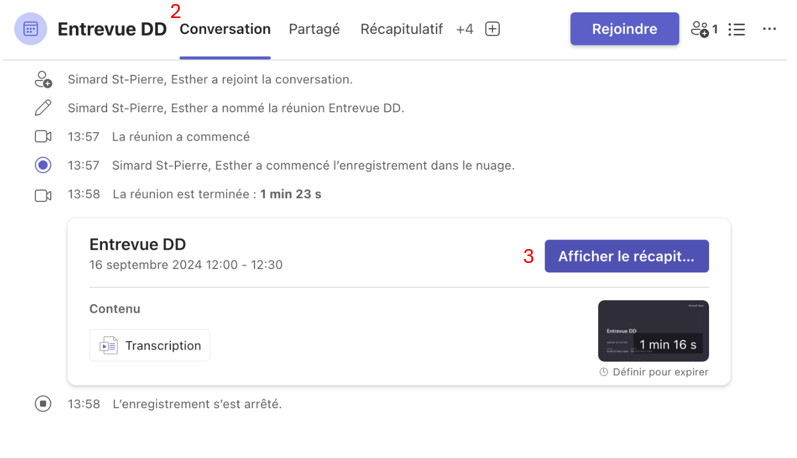Click the add tab plus icon
The width and height of the screenshot is (797, 458).
coord(492,29)
